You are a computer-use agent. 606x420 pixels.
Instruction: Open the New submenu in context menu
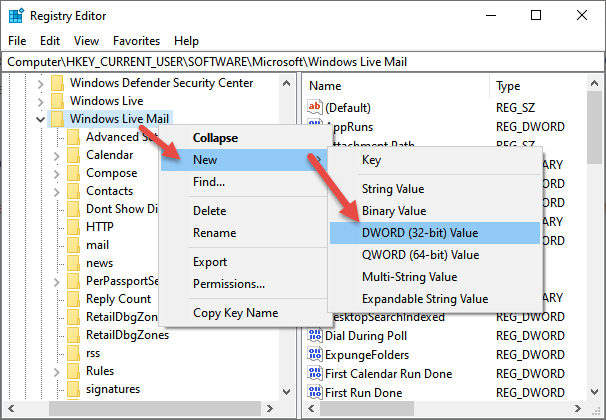click(x=245, y=160)
